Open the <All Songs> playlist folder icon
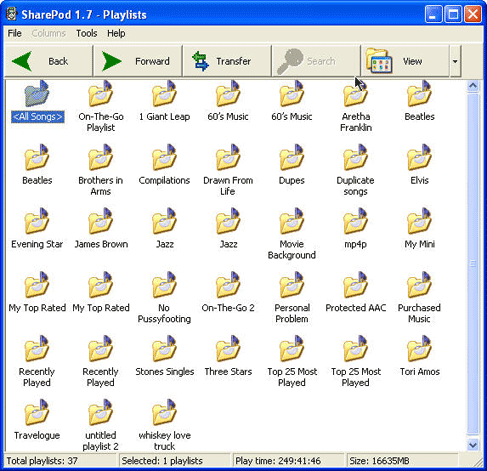The height and width of the screenshot is (471, 487). [x=37, y=93]
